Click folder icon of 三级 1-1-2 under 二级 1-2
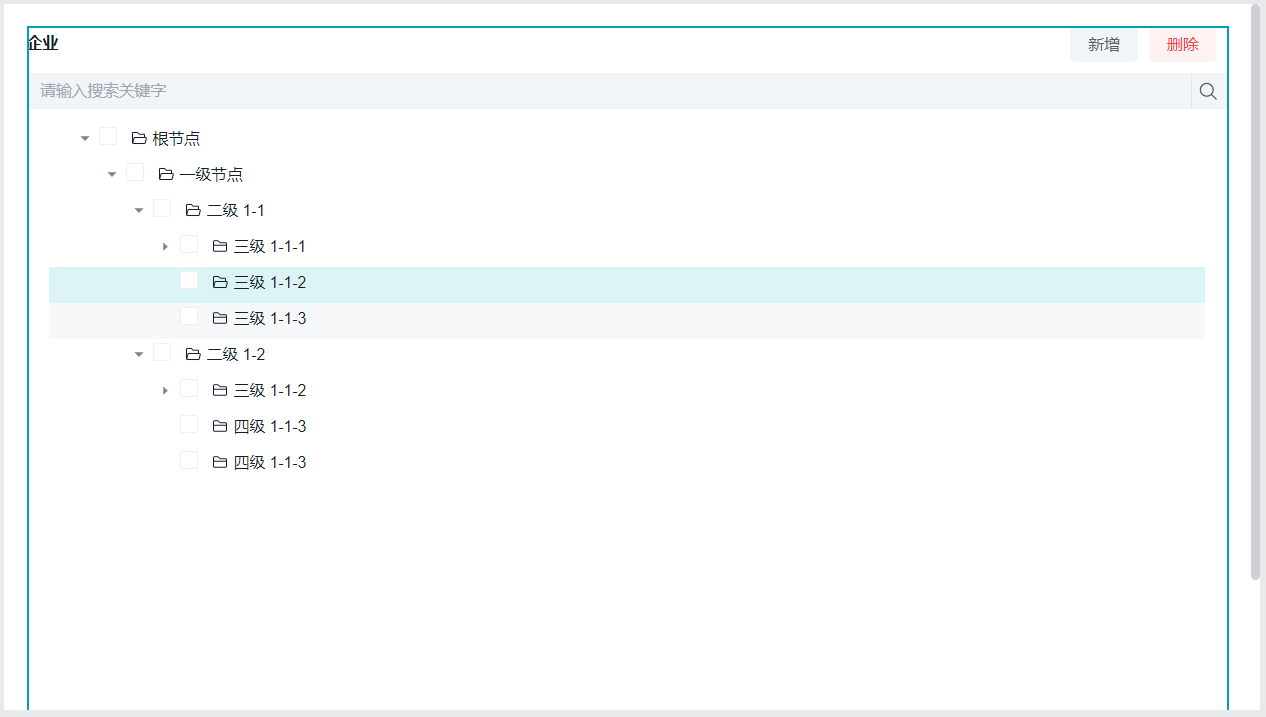The height and width of the screenshot is (717, 1266). pyautogui.click(x=220, y=390)
